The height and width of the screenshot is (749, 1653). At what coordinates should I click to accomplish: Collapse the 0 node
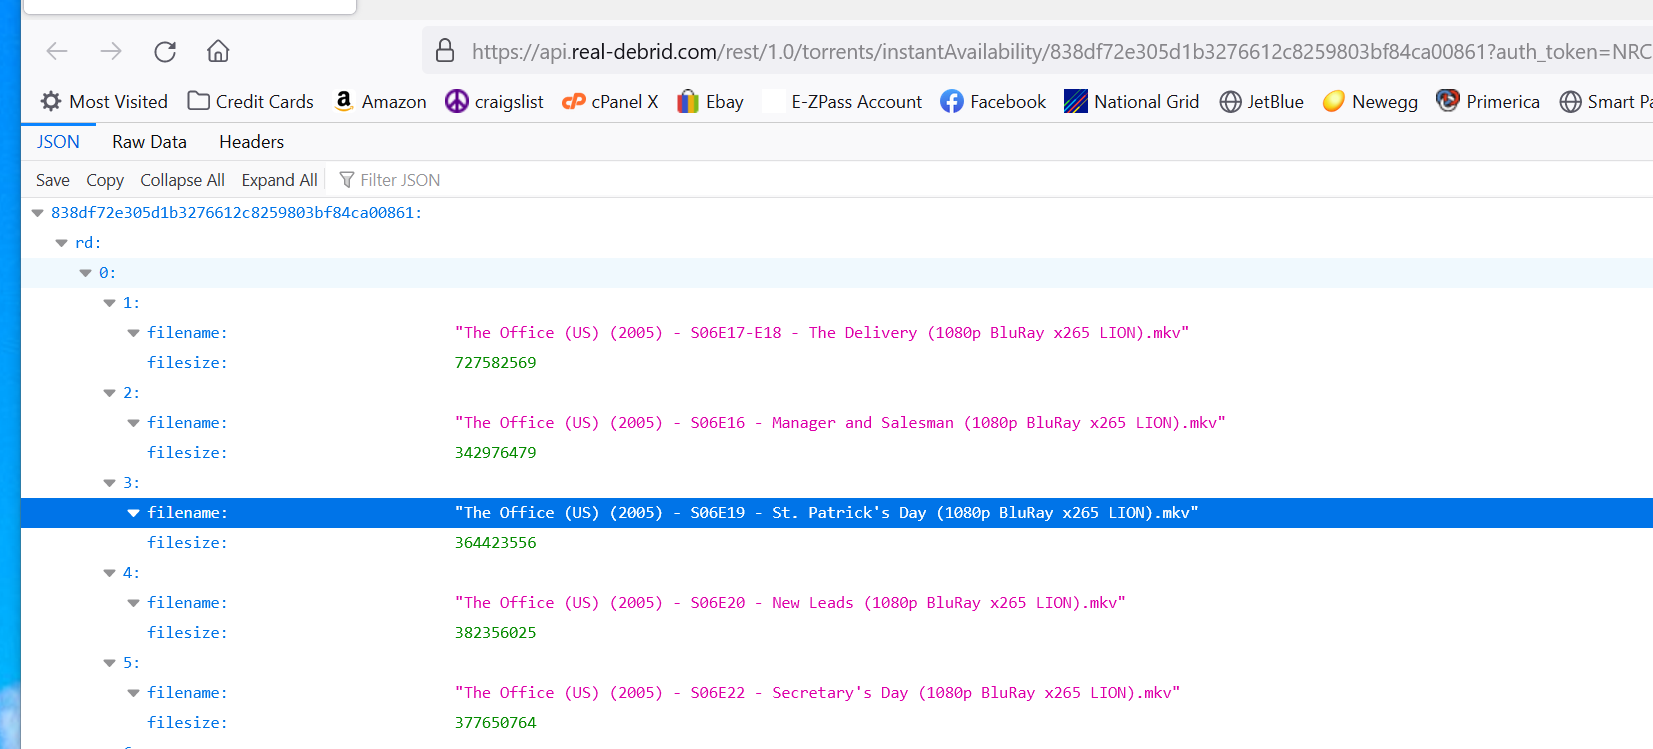86,273
